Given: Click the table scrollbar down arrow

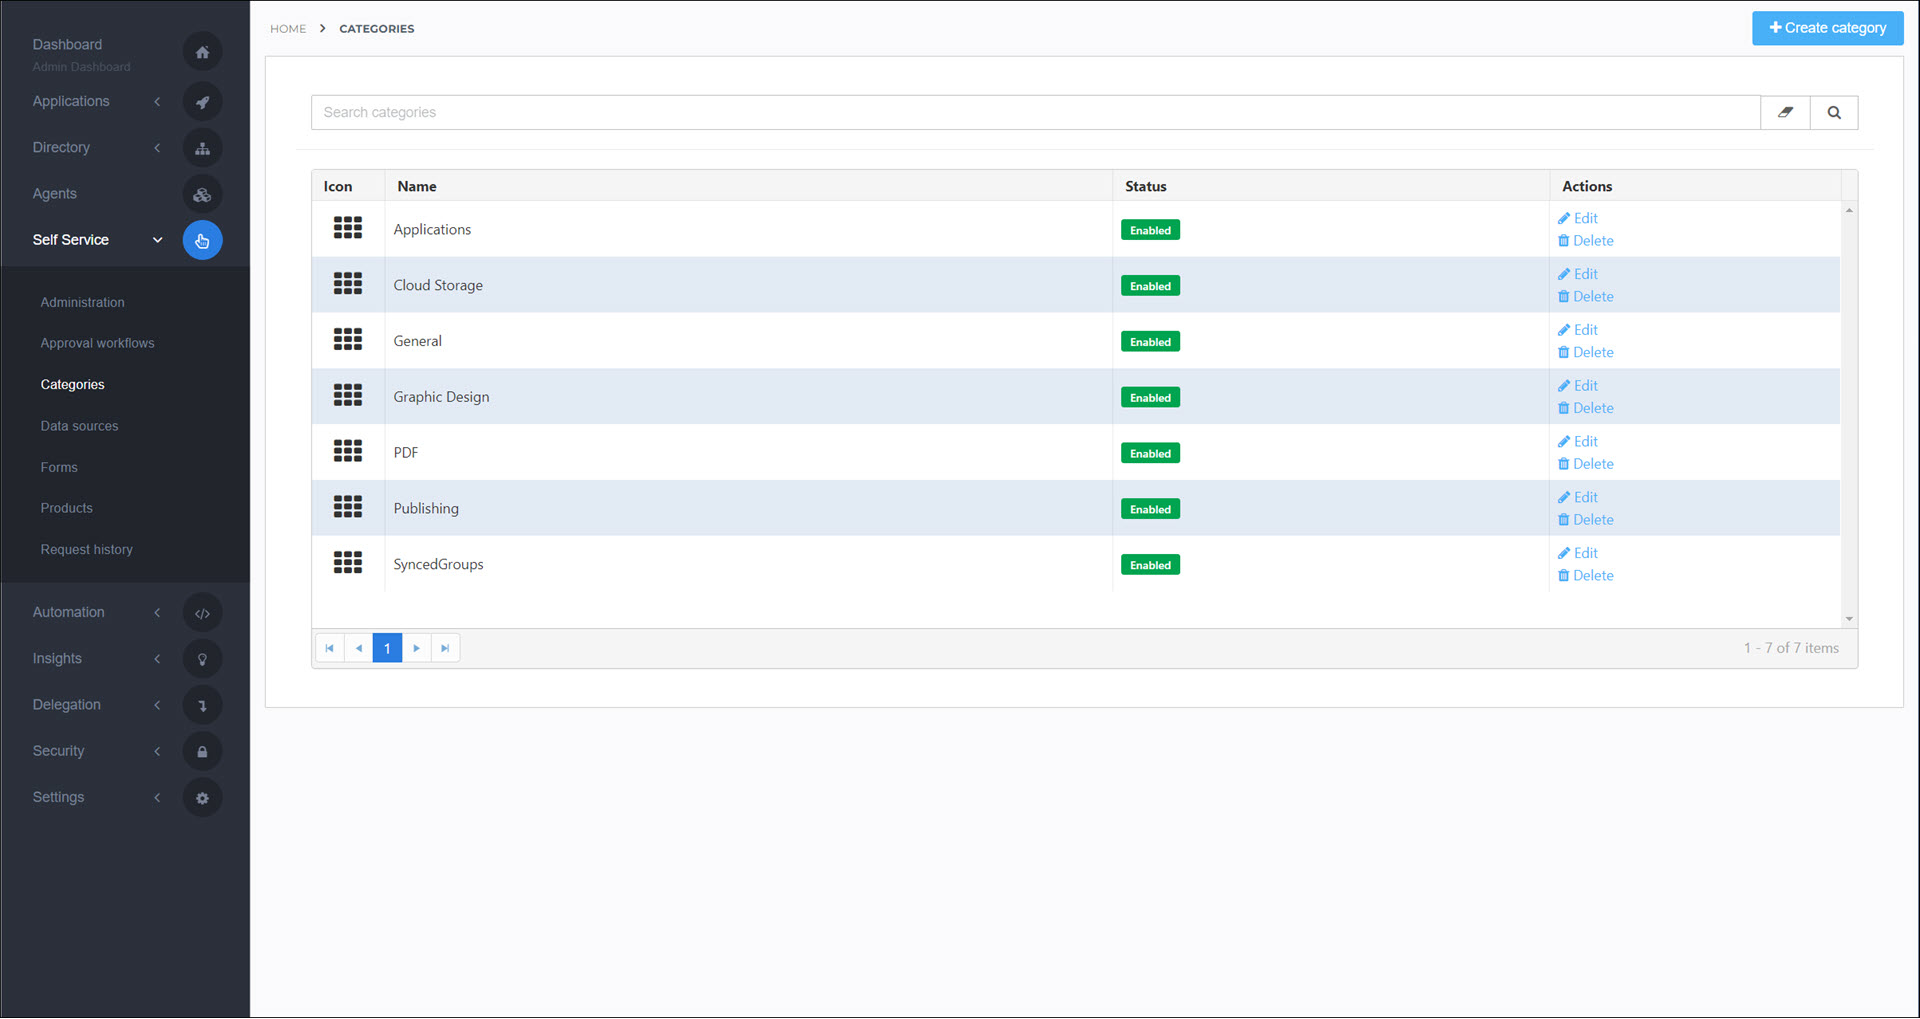Looking at the screenshot, I should point(1849,619).
